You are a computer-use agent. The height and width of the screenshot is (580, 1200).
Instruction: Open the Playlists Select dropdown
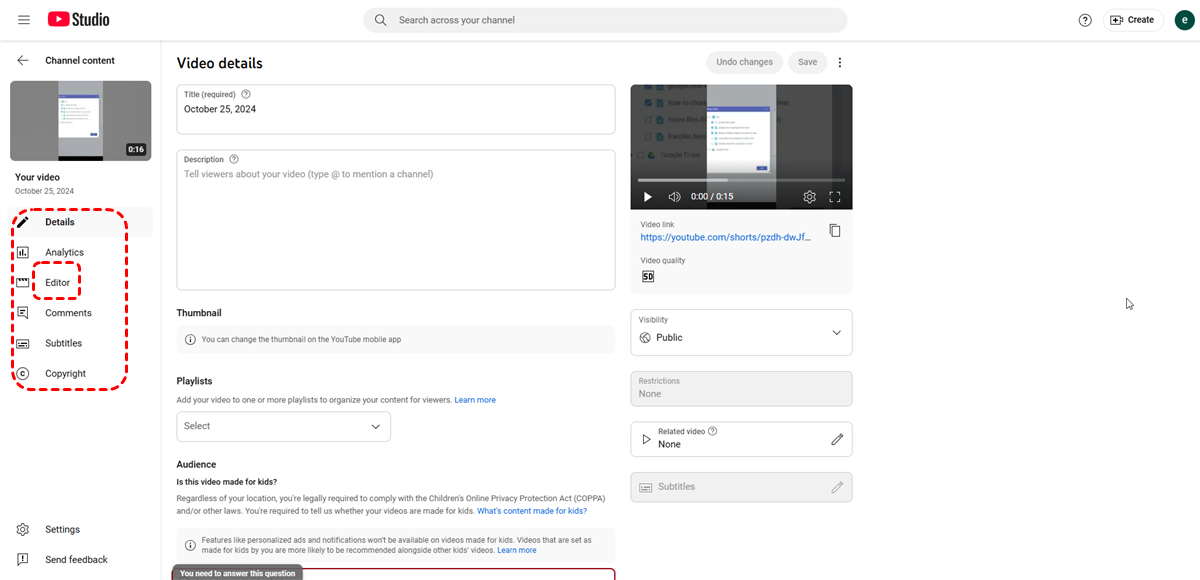coord(283,426)
